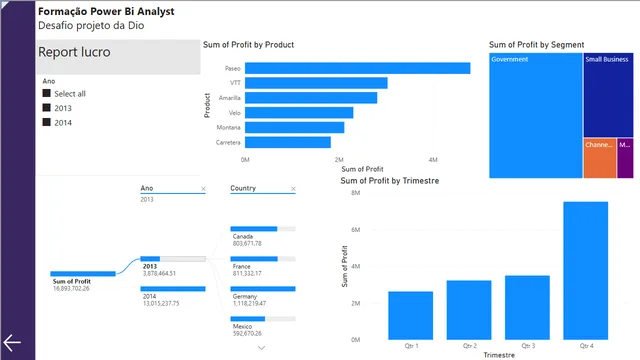Select the Canada country node
The image size is (640, 360).
(x=263, y=229)
